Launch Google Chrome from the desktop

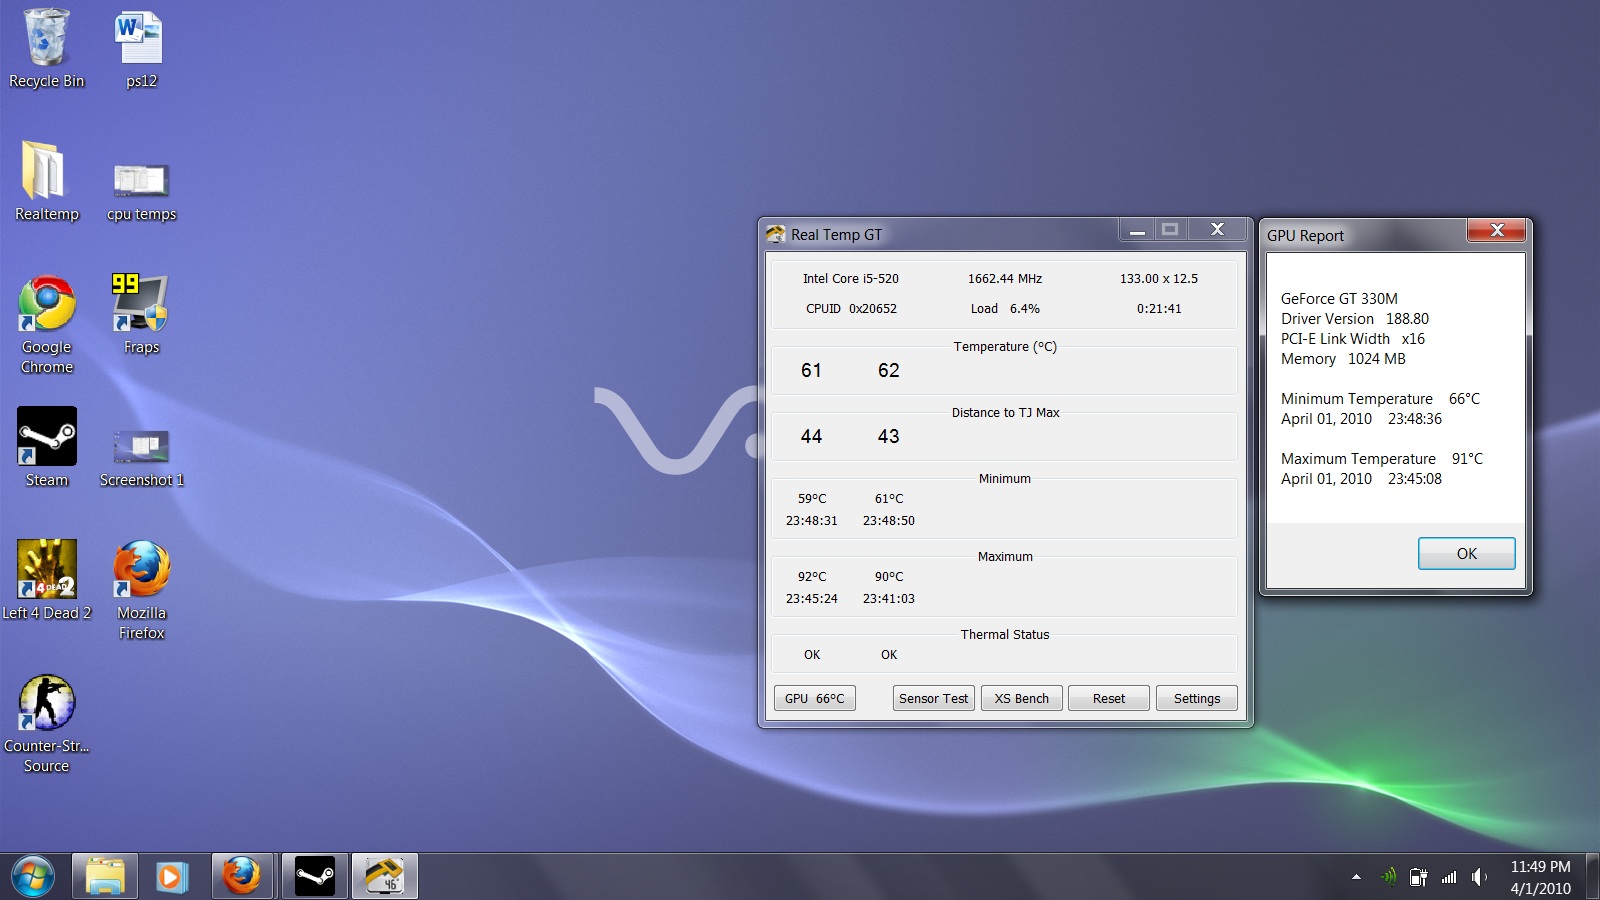point(46,324)
